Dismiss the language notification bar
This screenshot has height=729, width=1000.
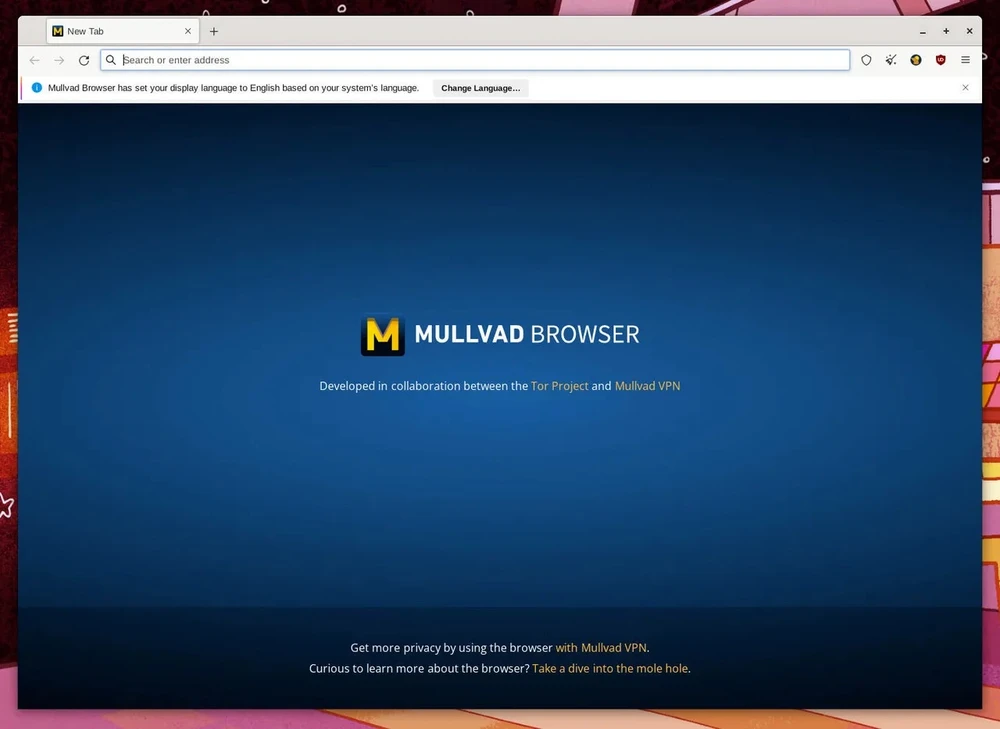[x=965, y=88]
